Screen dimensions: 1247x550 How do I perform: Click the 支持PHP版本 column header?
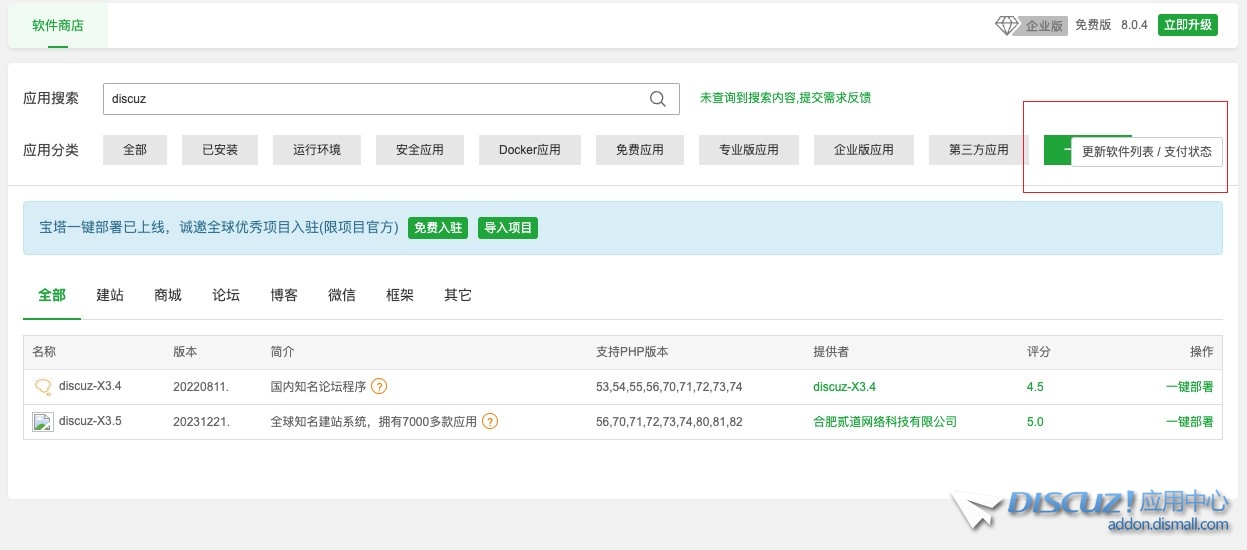(x=632, y=352)
